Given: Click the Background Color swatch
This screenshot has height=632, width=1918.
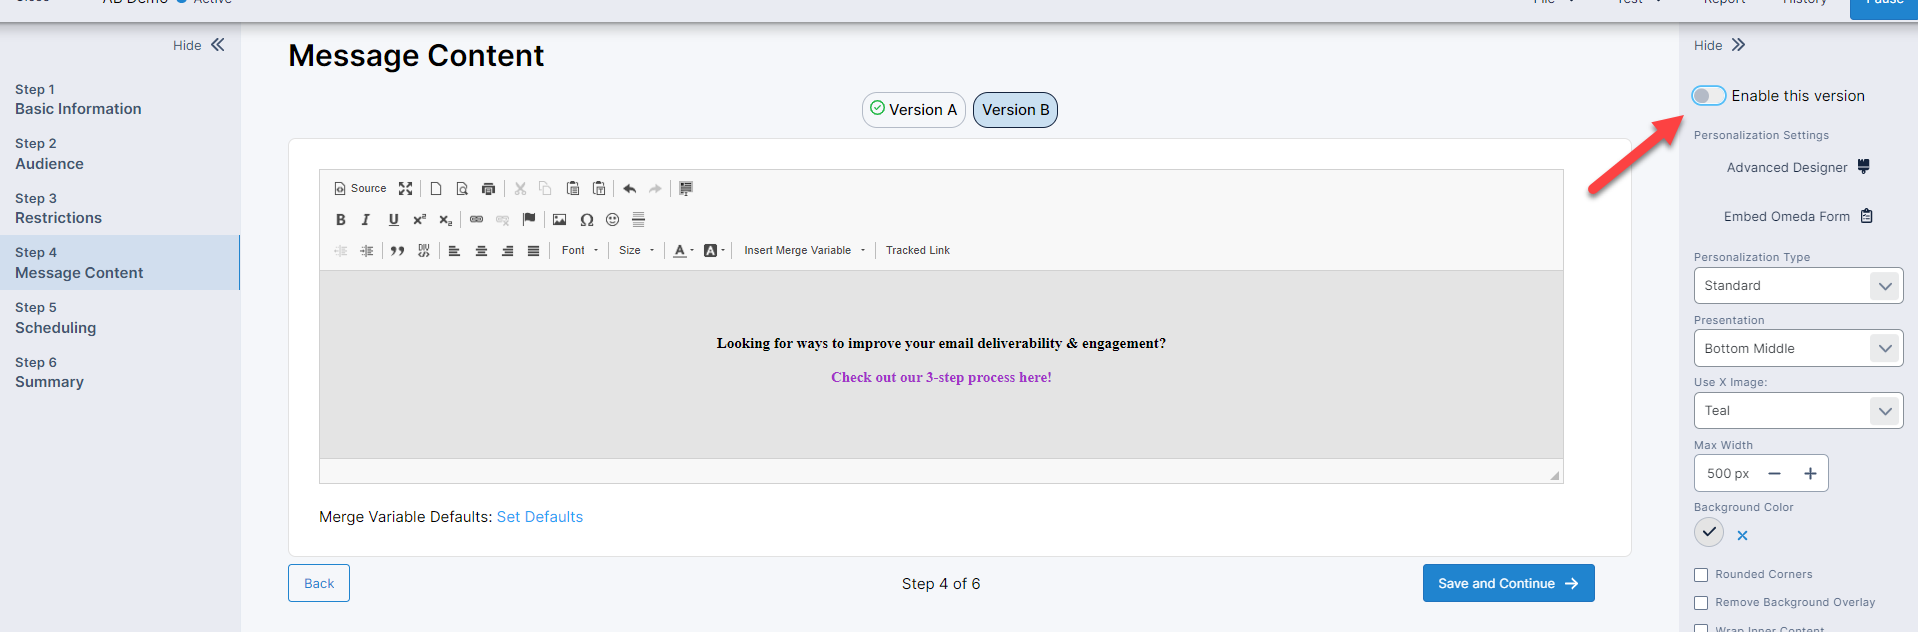Looking at the screenshot, I should pyautogui.click(x=1709, y=532).
